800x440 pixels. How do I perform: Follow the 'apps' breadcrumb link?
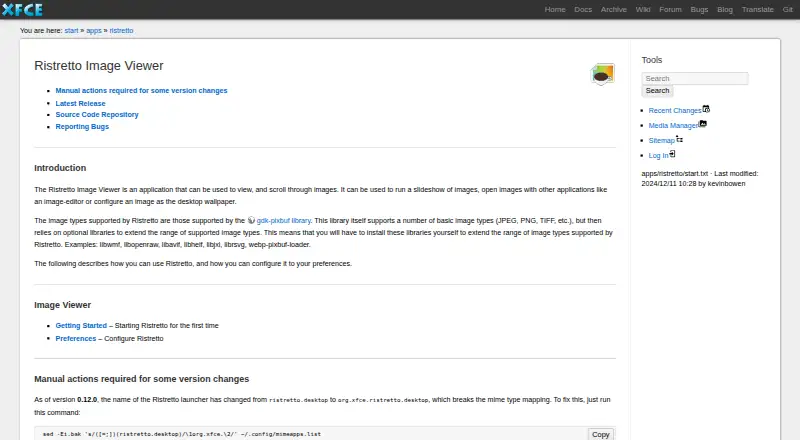94,31
